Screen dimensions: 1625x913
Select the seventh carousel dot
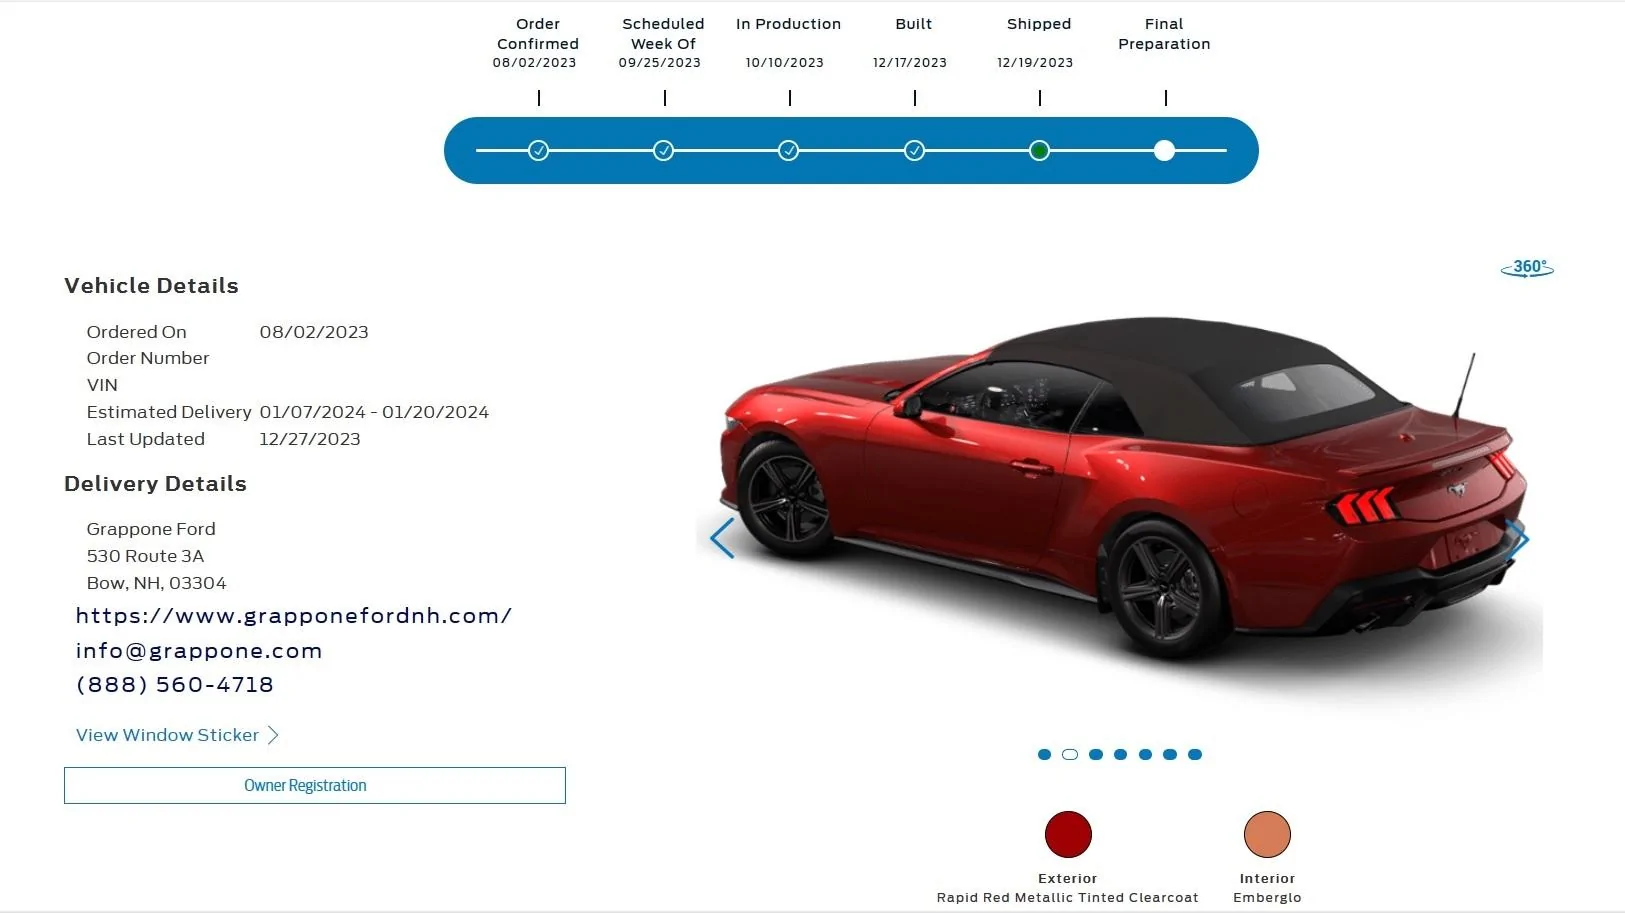(x=1195, y=755)
